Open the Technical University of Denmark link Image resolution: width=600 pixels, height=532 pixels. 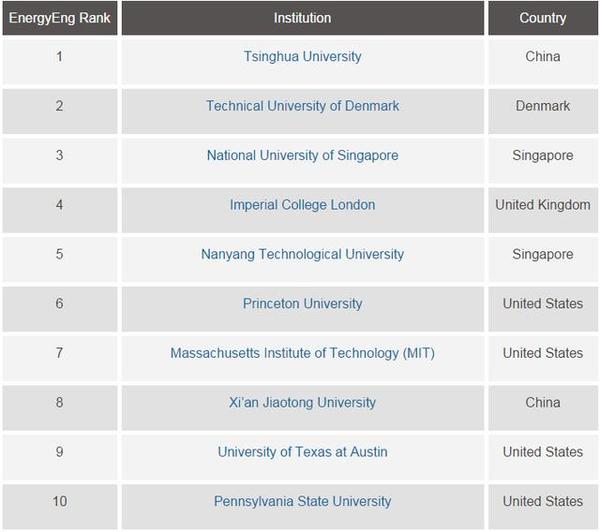(302, 106)
